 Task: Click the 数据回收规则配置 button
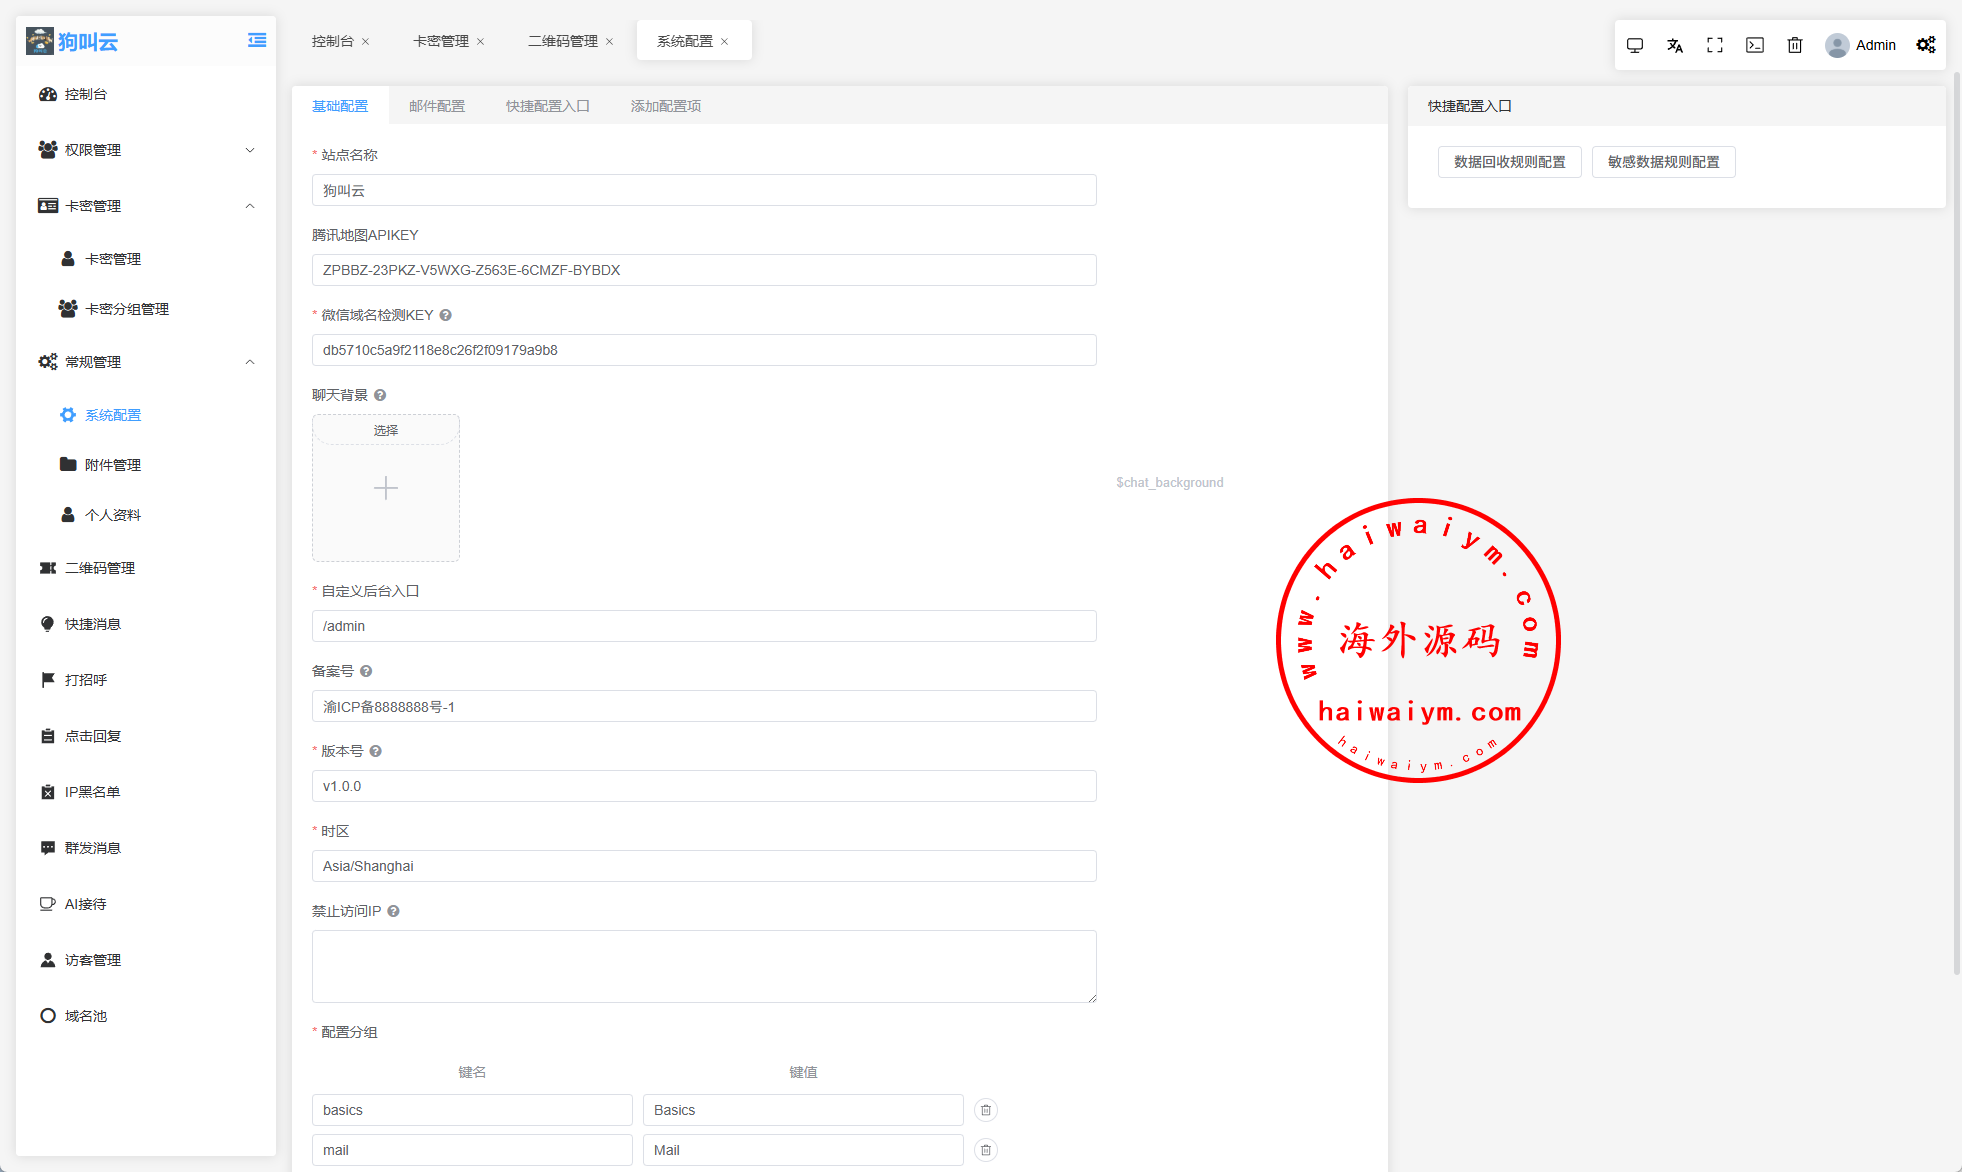(1509, 162)
